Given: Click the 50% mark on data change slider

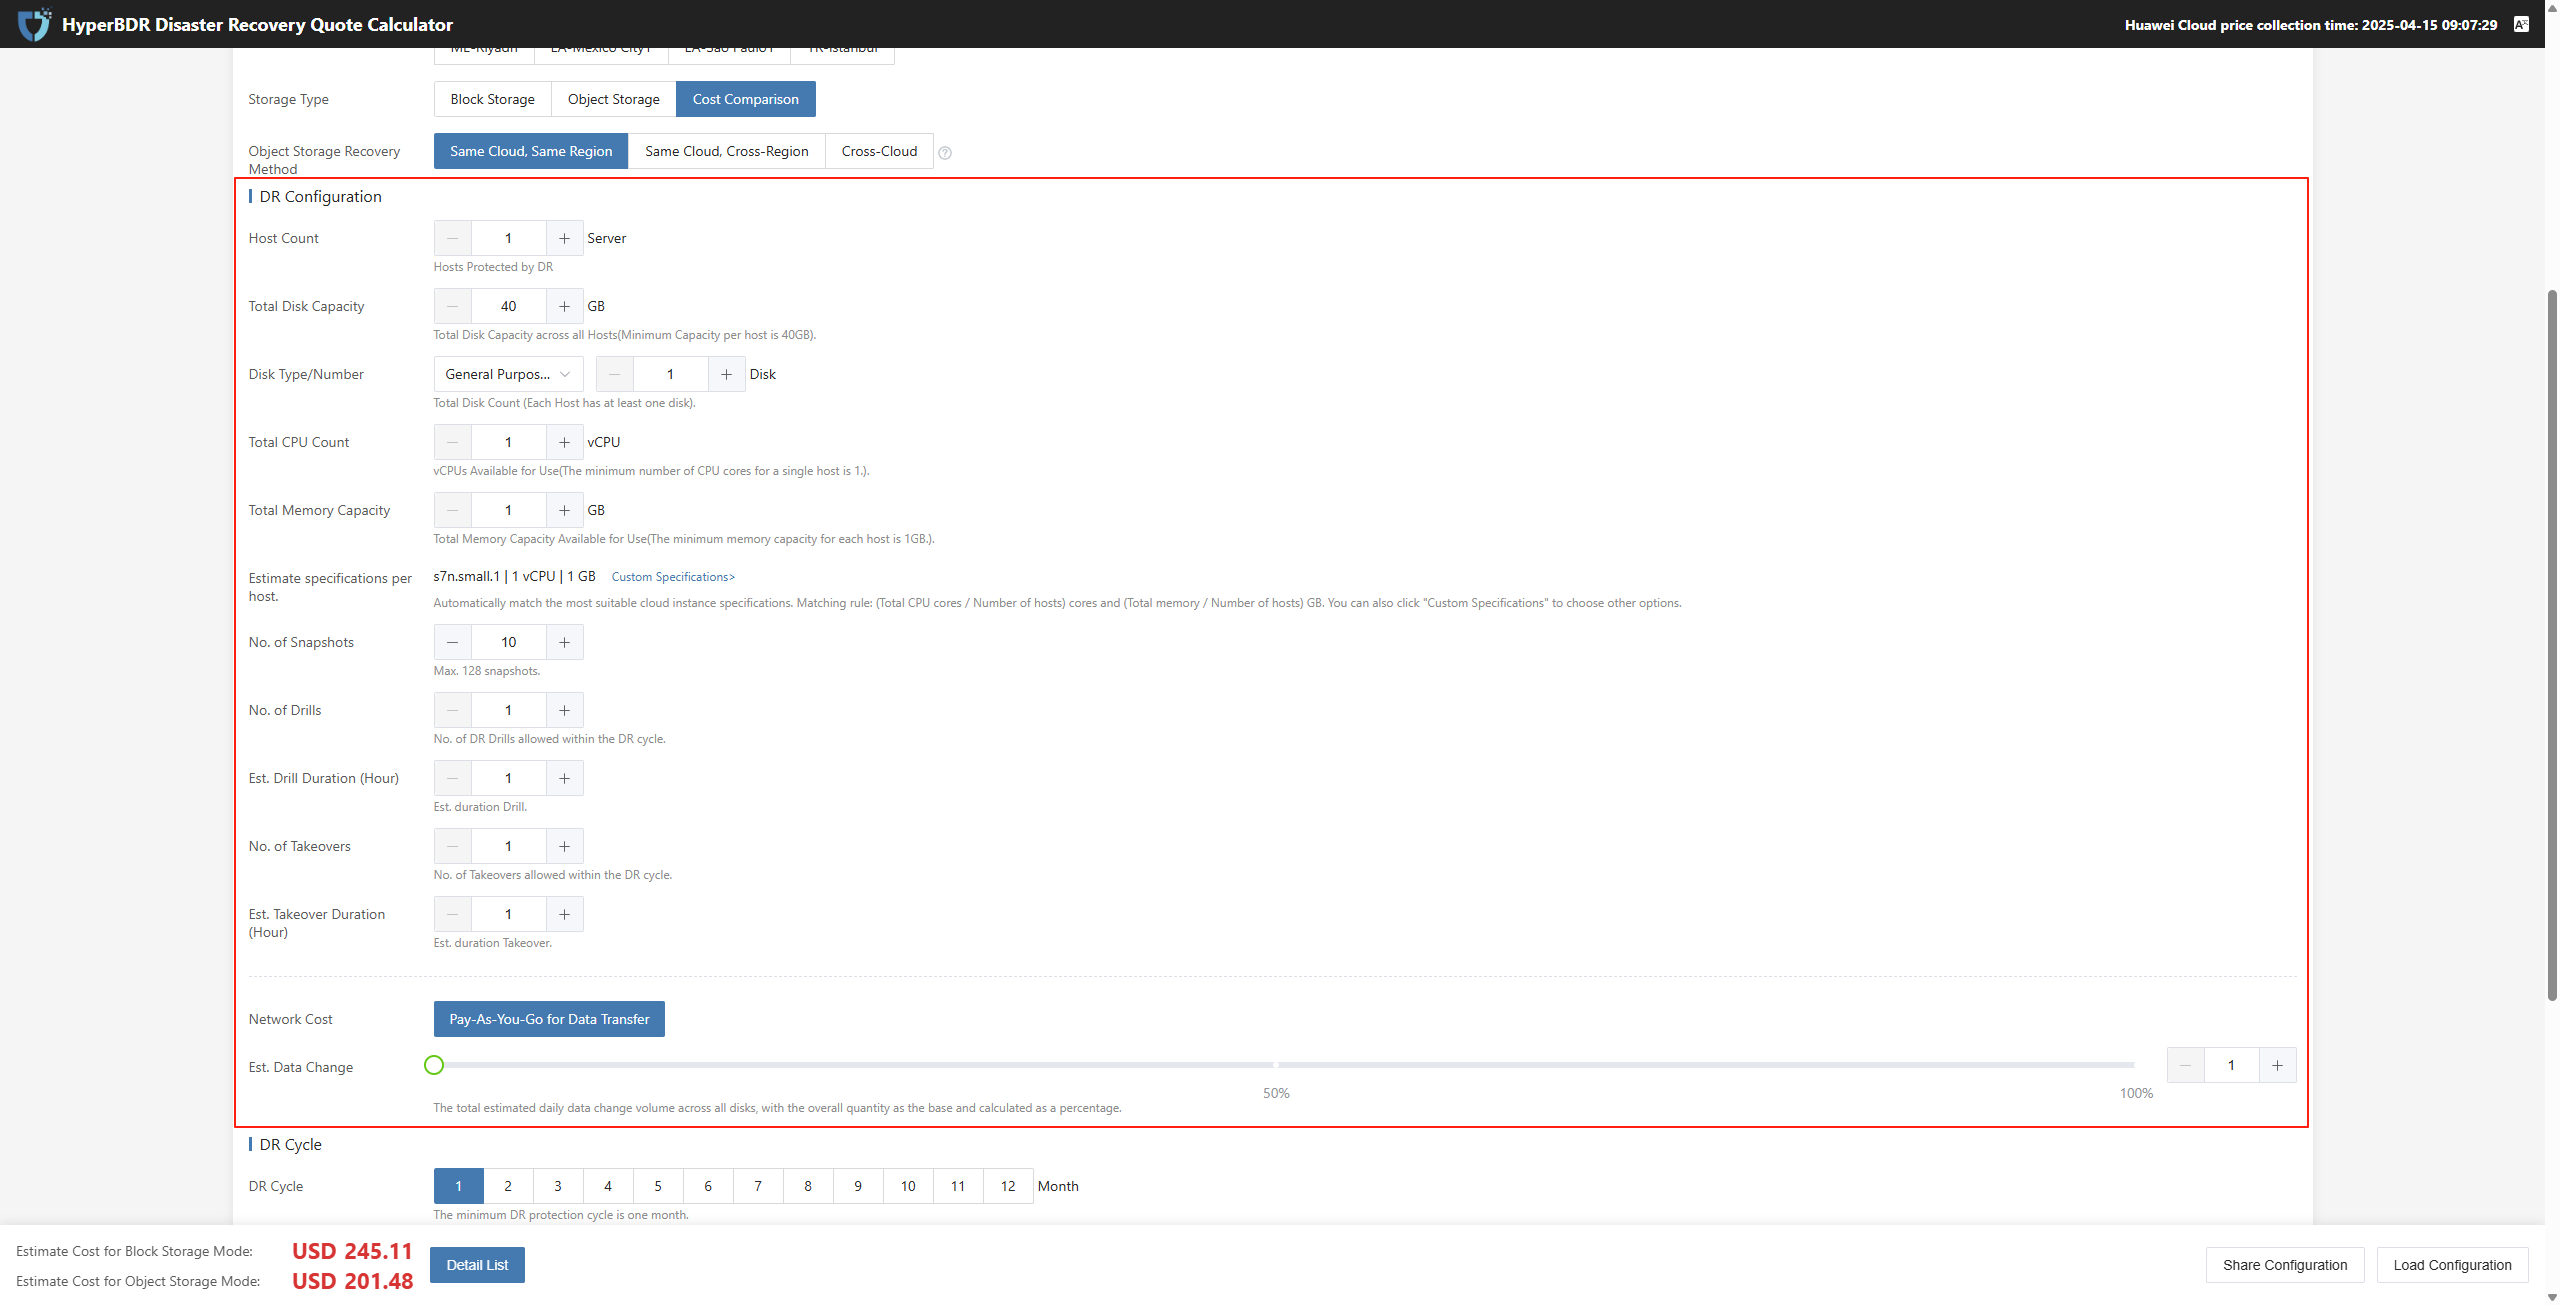Looking at the screenshot, I should tap(1275, 1065).
